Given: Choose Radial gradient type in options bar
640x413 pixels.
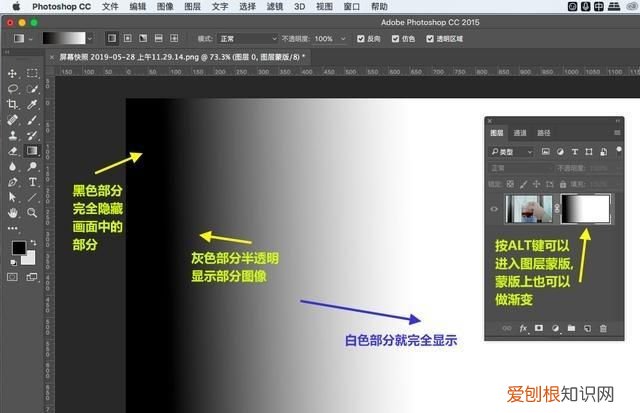Looking at the screenshot, I should tap(127, 38).
